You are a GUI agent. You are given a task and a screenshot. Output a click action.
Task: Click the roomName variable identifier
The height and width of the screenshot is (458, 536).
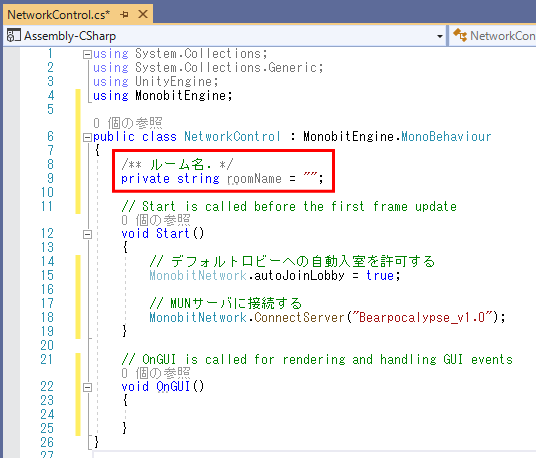[255, 178]
